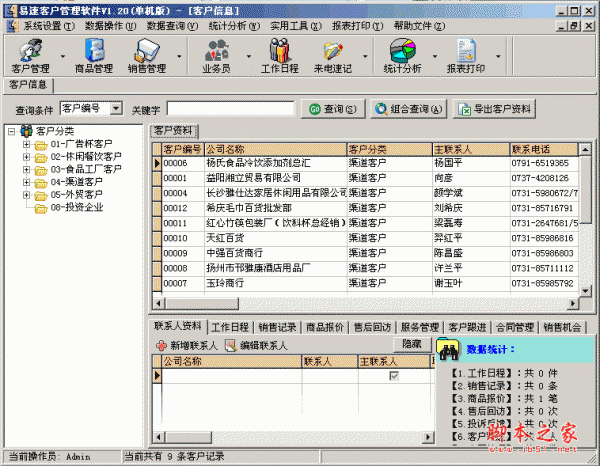Viewport: 600px width, 466px height.
Task: Expand the 04-渠道客户 node
Action: click(26, 182)
